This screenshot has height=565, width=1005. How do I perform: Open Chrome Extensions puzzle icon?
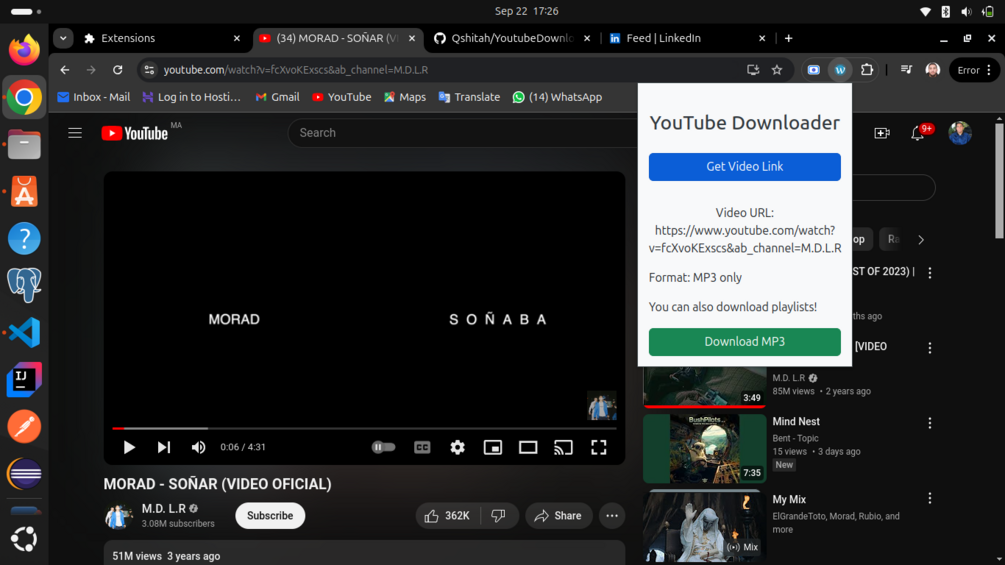click(867, 70)
